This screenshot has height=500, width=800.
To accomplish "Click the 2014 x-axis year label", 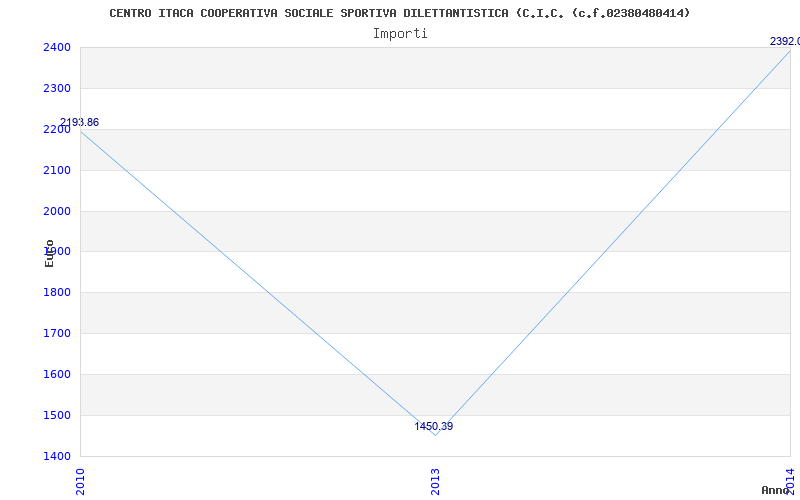I will (790, 481).
